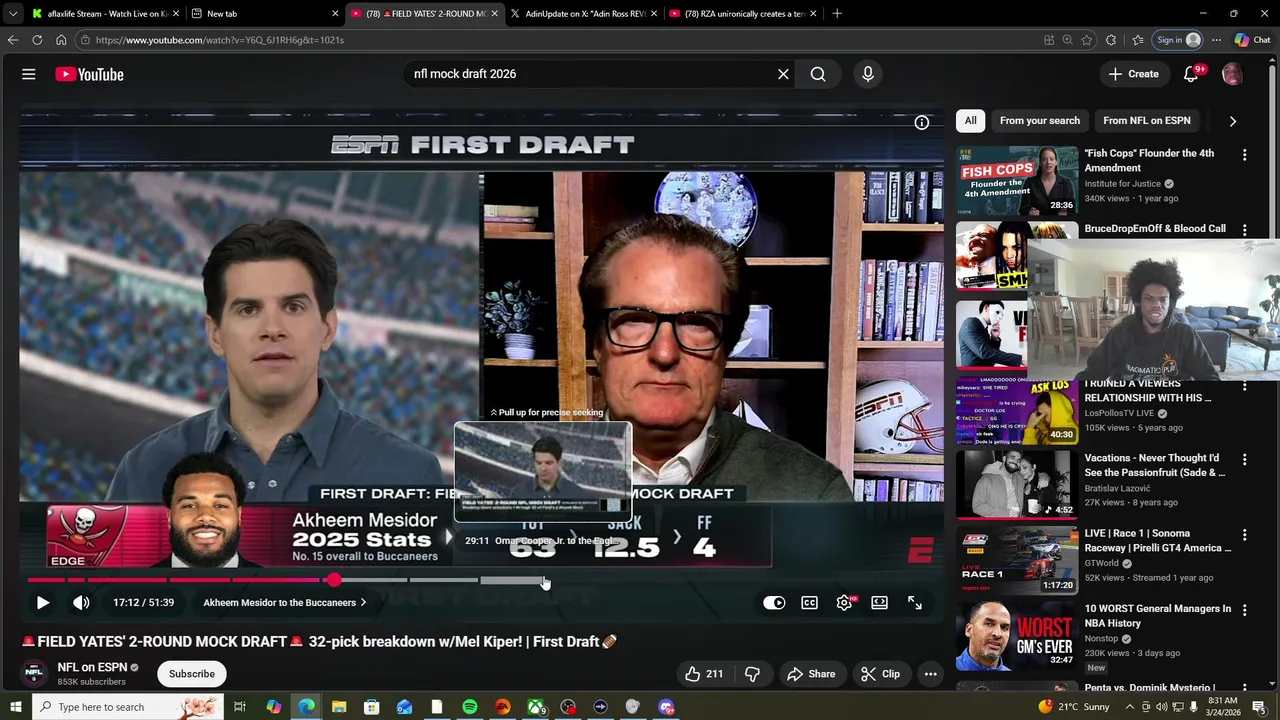
Task: Open the player settings gear
Action: click(x=845, y=602)
